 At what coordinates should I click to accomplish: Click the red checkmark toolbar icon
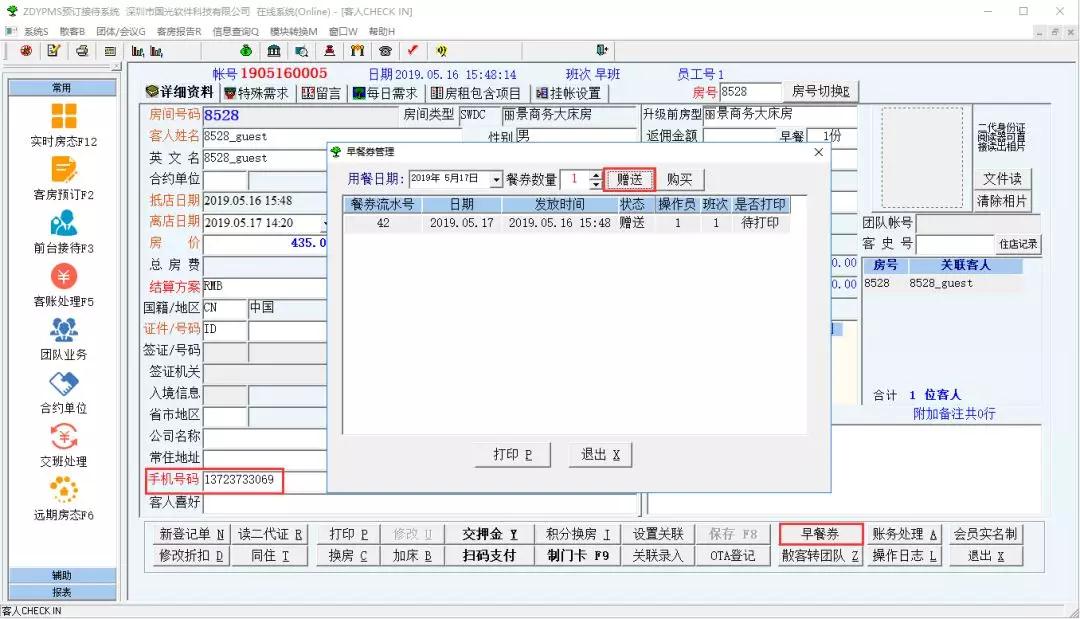412,51
